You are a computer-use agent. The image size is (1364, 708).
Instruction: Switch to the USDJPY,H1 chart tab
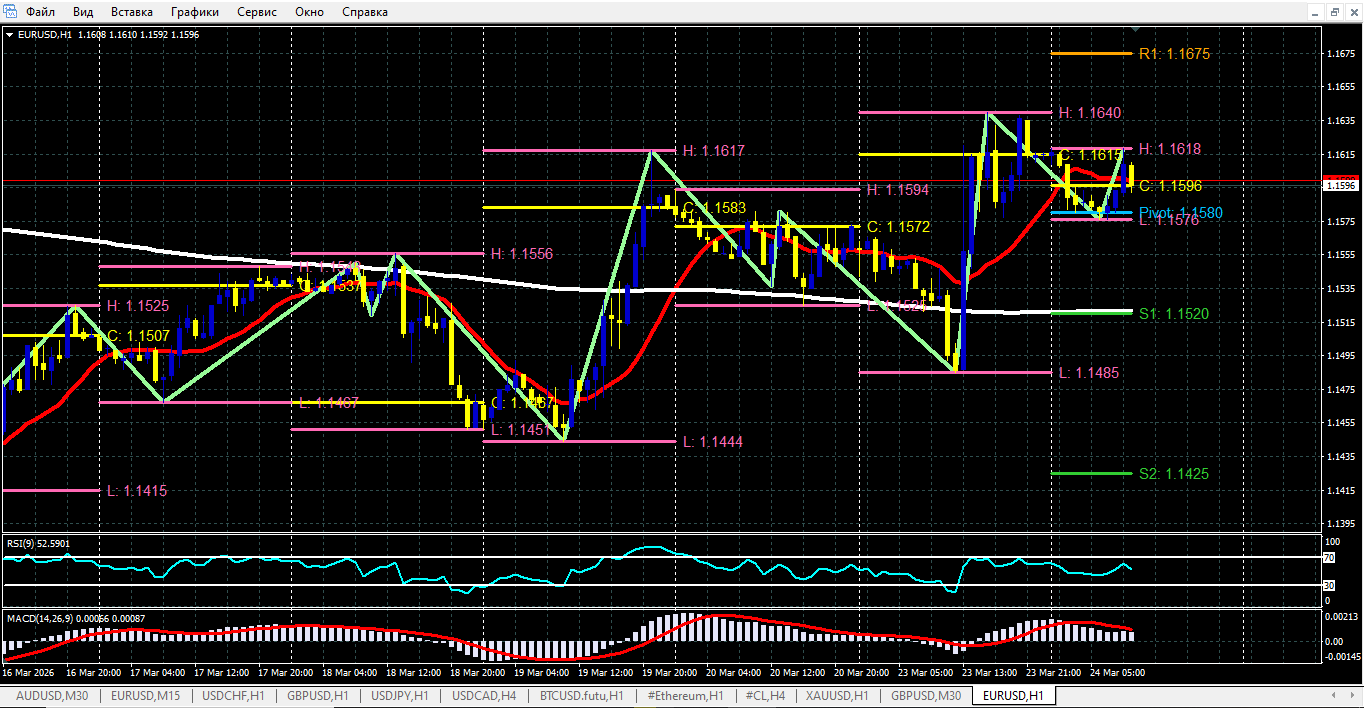click(x=400, y=695)
